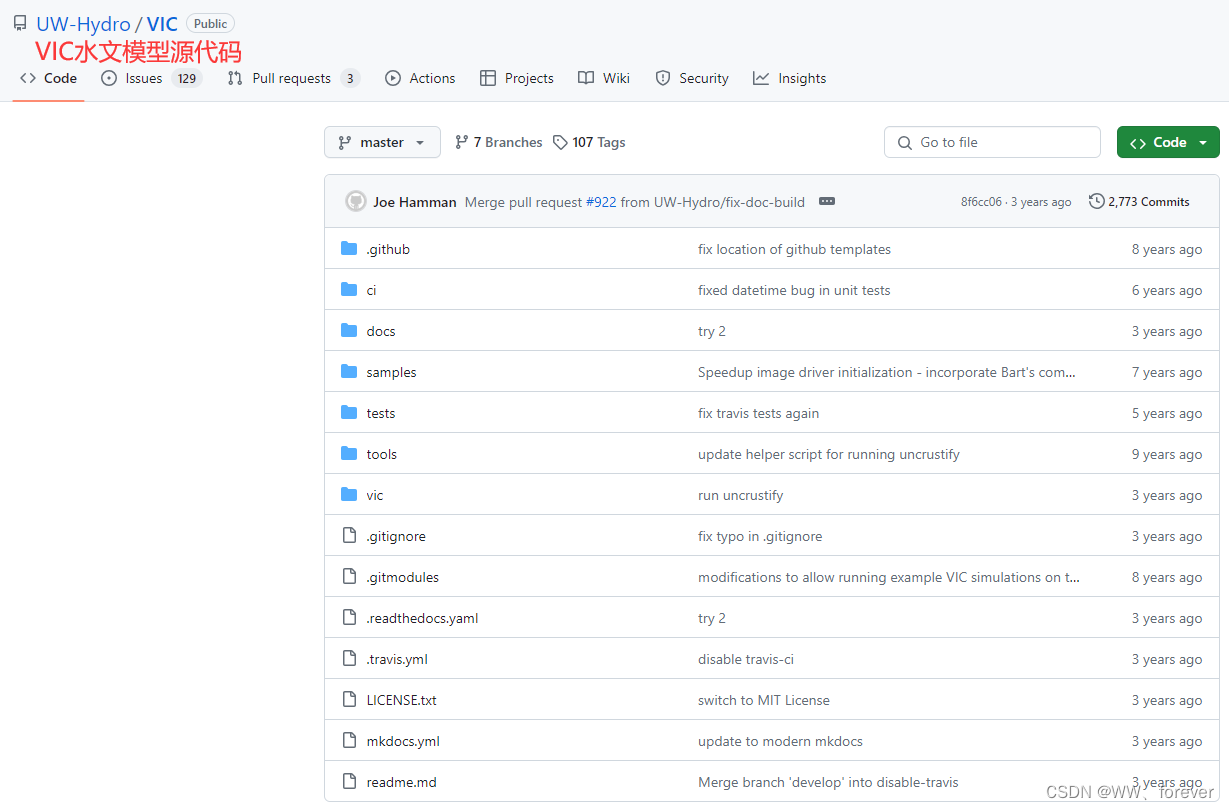Screen dimensions: 1229x810
Task: Switch to the Actions tab
Action: [x=420, y=78]
